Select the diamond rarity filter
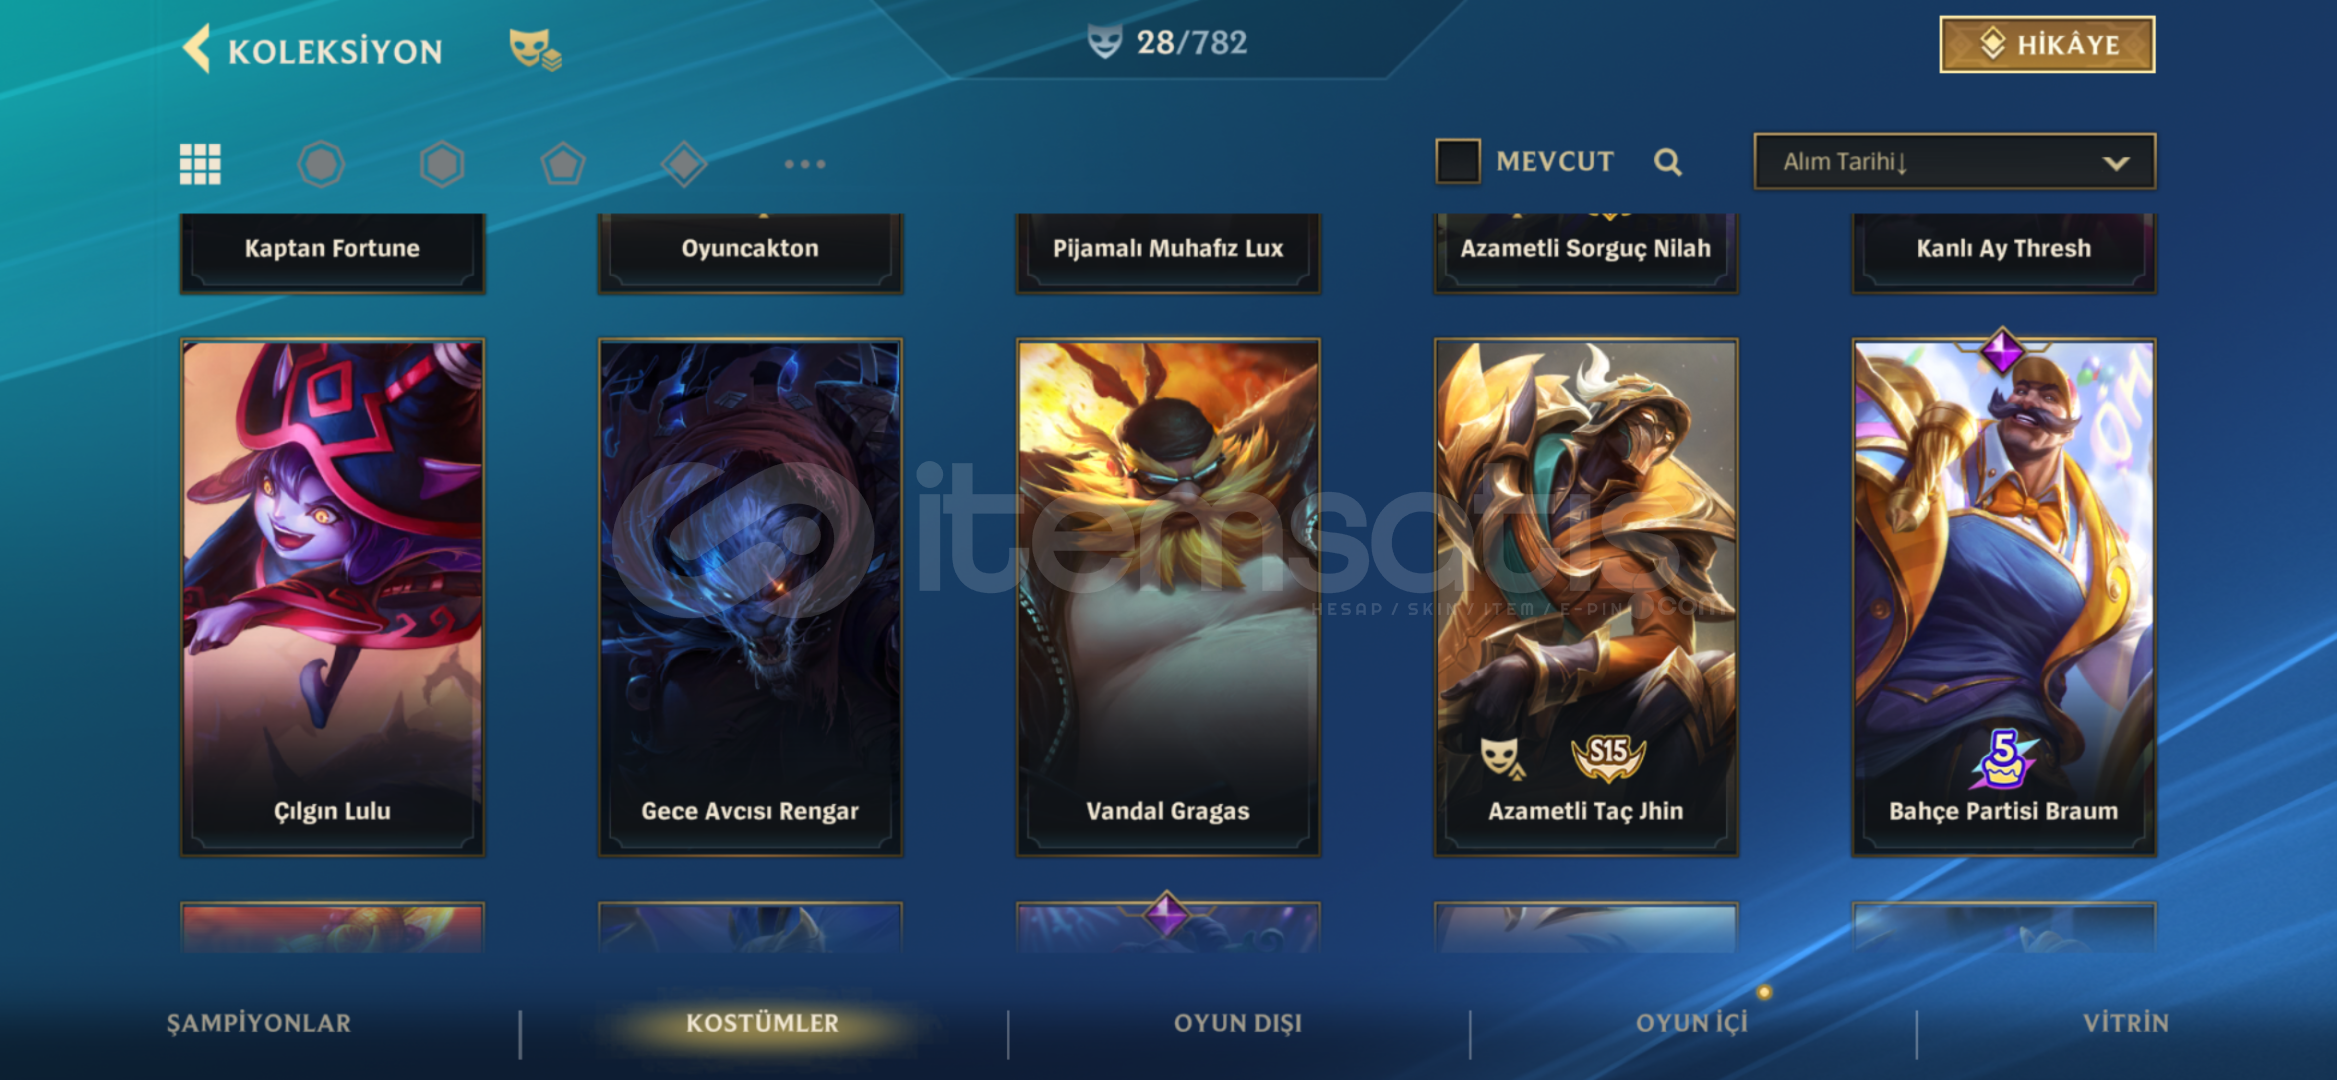The image size is (2337, 1080). [x=684, y=164]
